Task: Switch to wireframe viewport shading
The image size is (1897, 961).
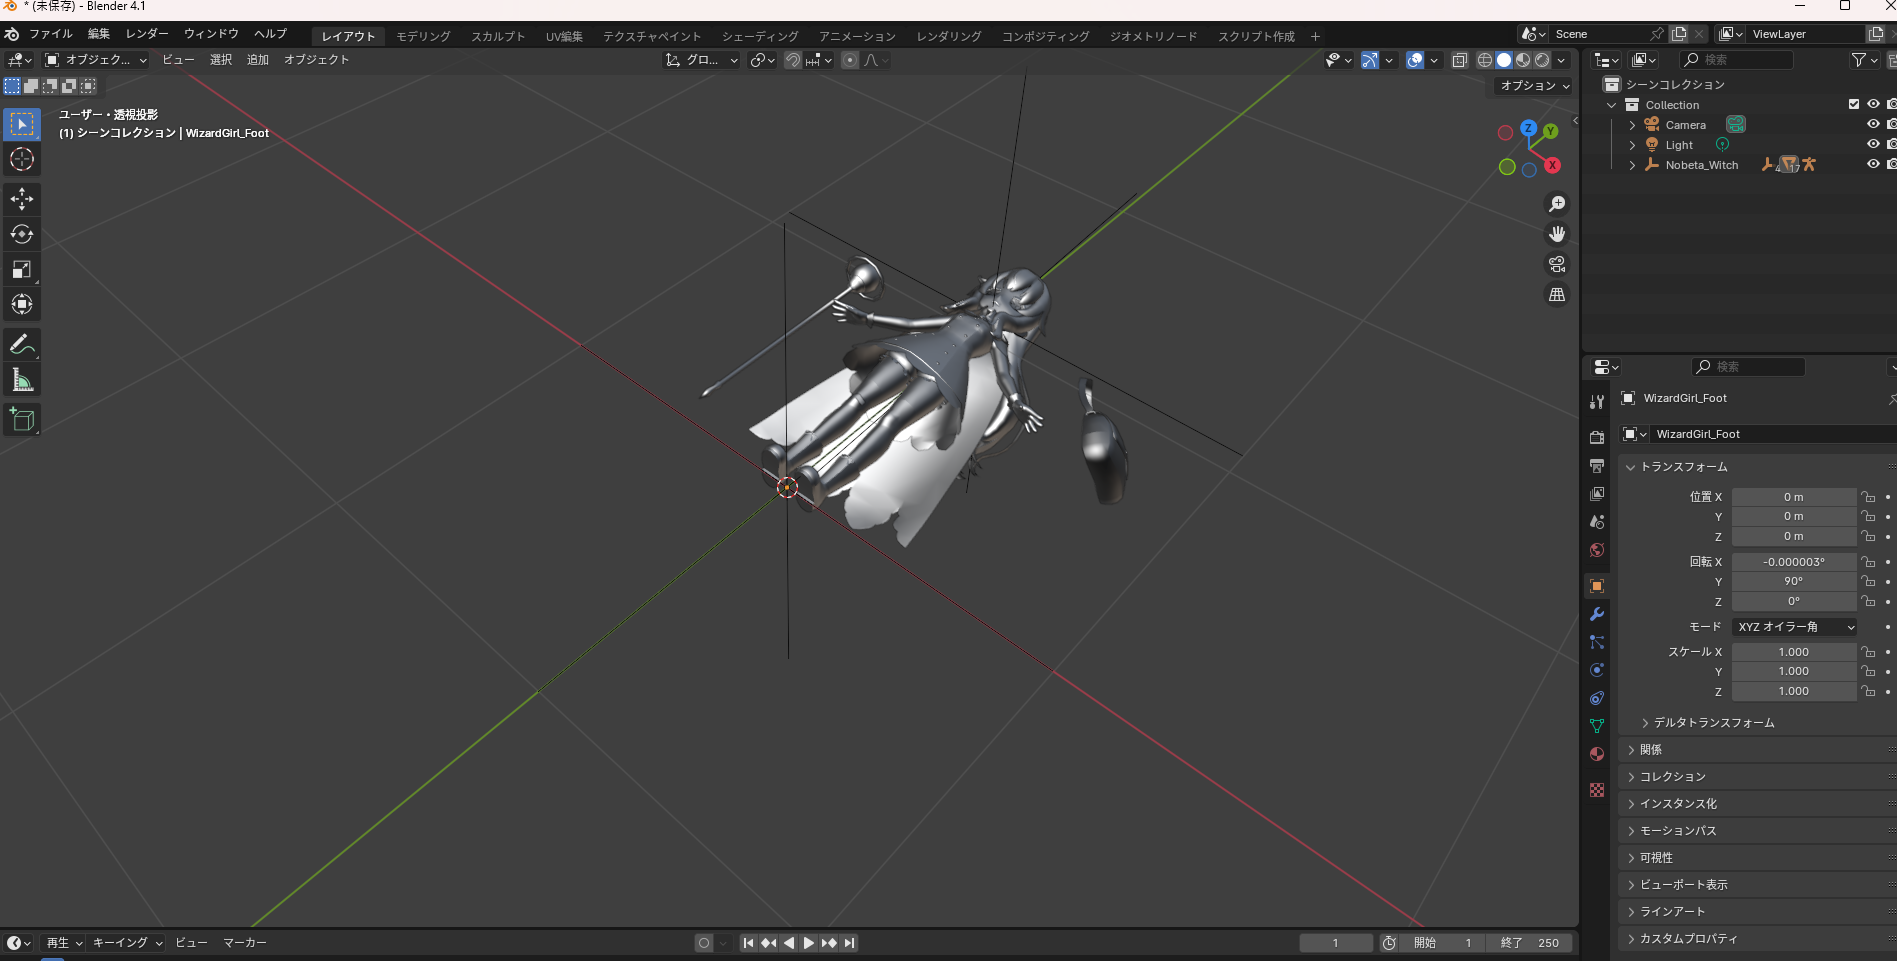Action: coord(1485,60)
